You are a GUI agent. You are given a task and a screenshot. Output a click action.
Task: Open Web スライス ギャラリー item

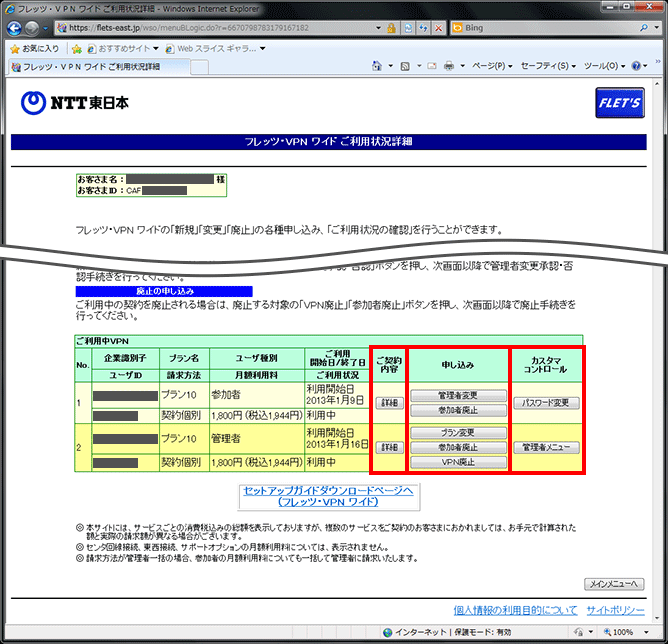(216, 49)
